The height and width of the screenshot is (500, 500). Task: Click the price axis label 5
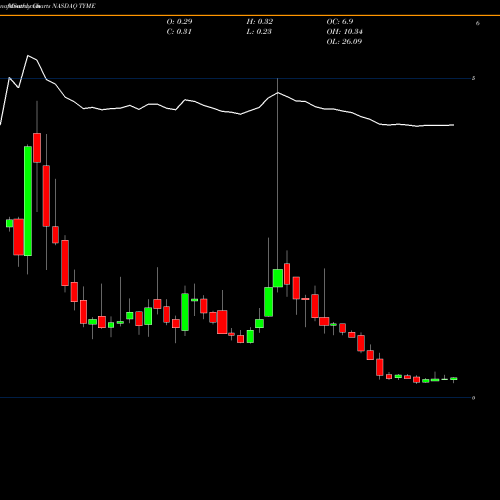click(473, 78)
